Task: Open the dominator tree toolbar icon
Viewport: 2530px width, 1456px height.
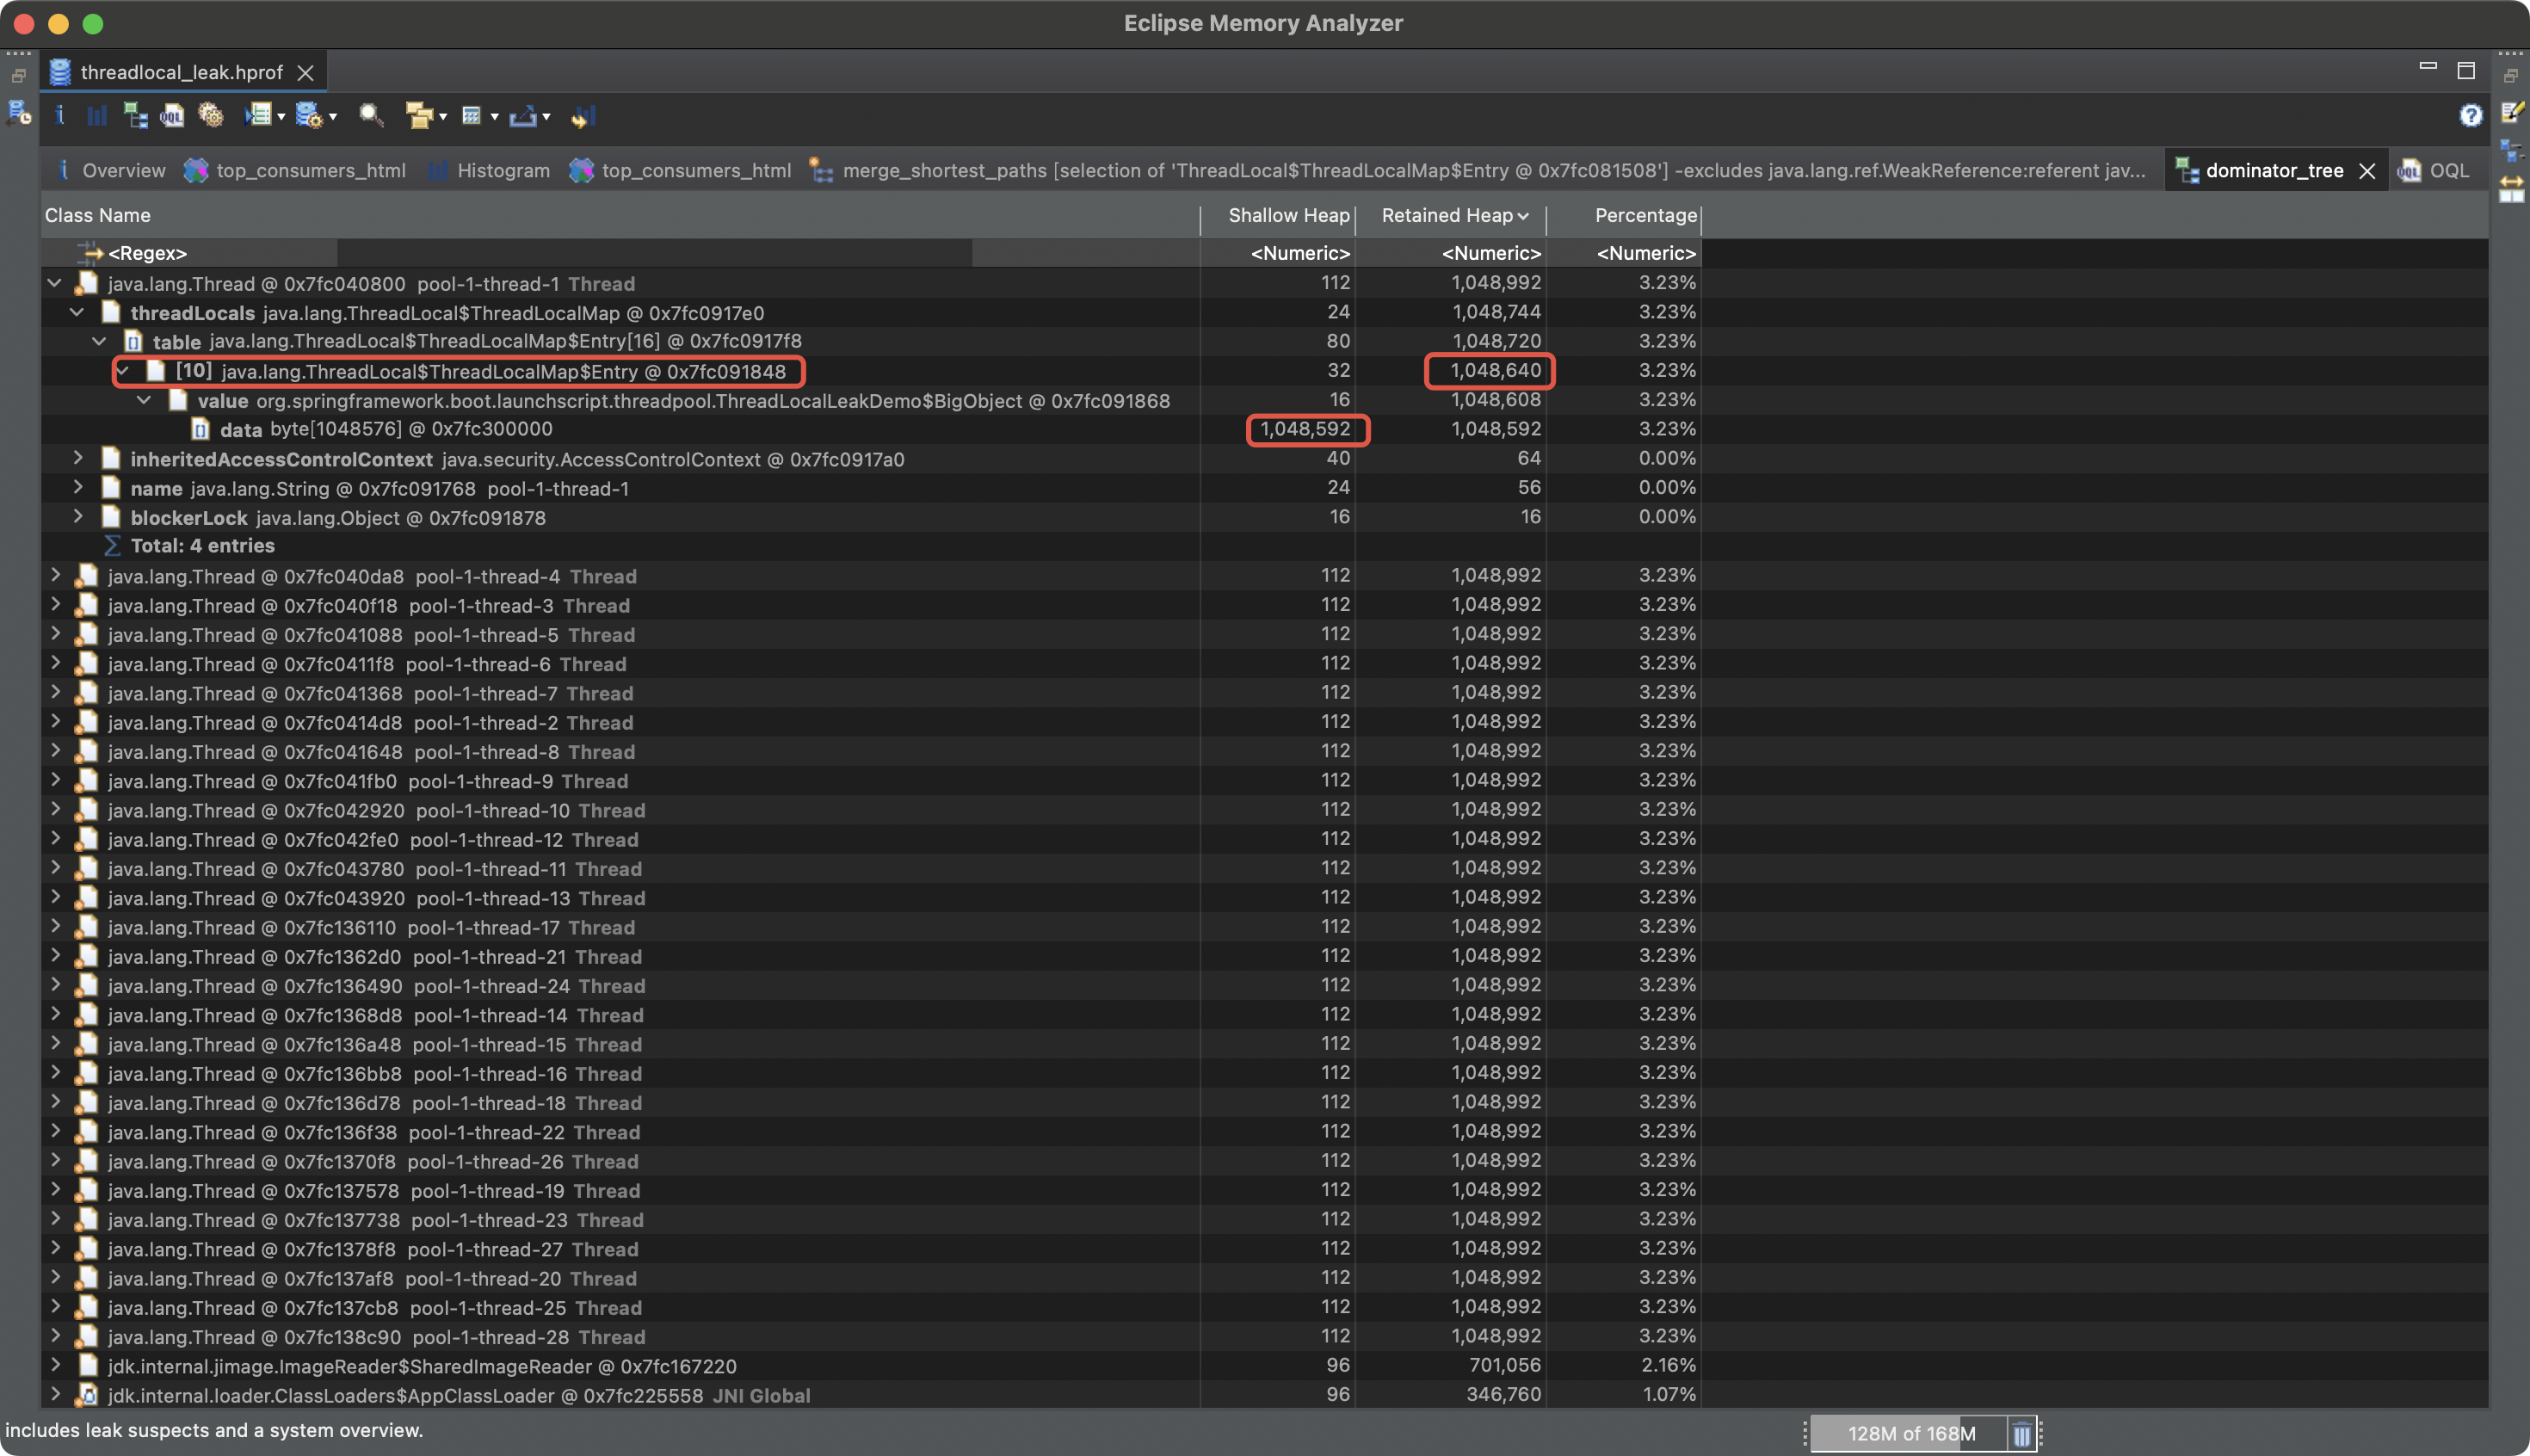Action: (x=135, y=116)
